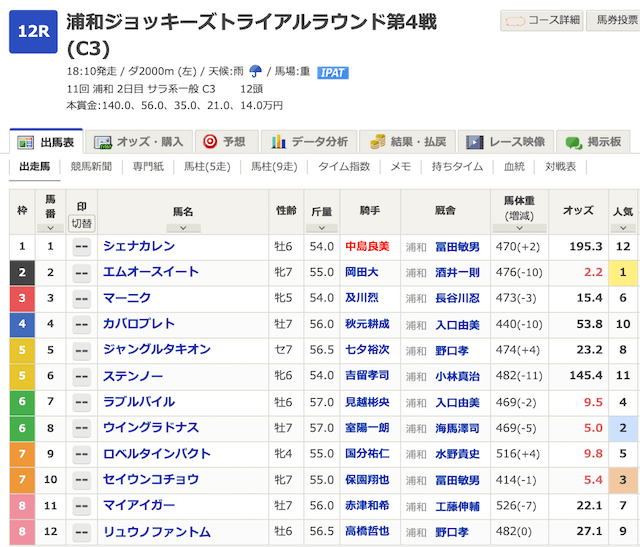Sort by 馬体重 column arrow
640x547 pixels.
click(x=520, y=228)
